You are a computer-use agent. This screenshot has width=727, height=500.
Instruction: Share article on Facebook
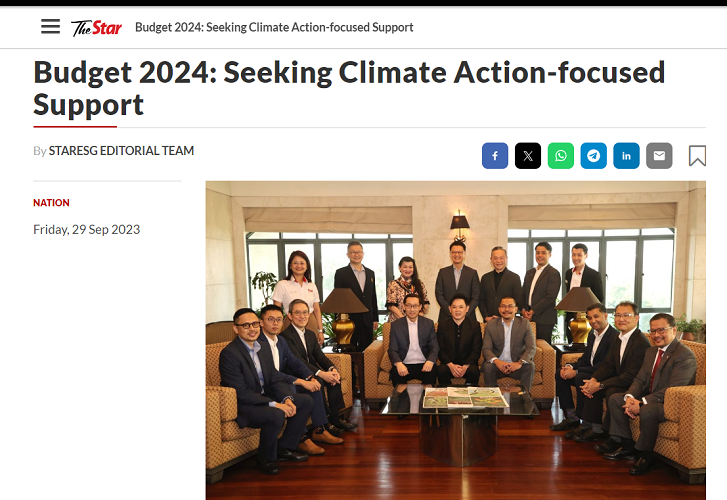click(495, 156)
